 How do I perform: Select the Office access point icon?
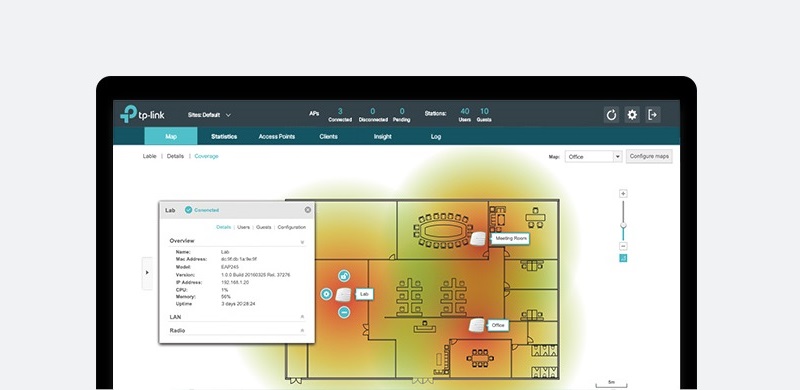(x=477, y=325)
